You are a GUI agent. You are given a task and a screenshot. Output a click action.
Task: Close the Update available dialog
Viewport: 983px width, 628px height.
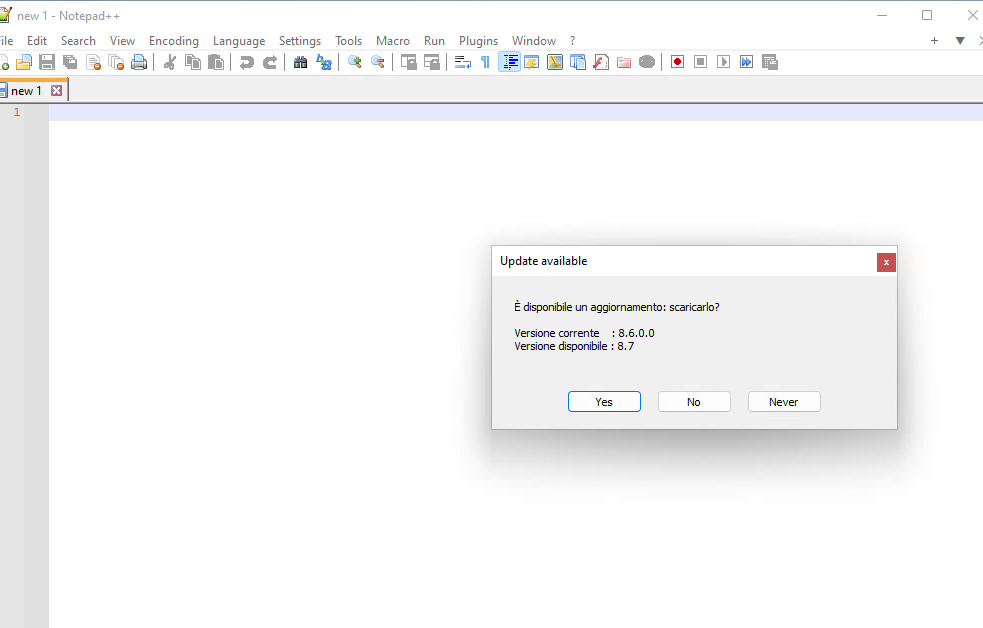[886, 263]
